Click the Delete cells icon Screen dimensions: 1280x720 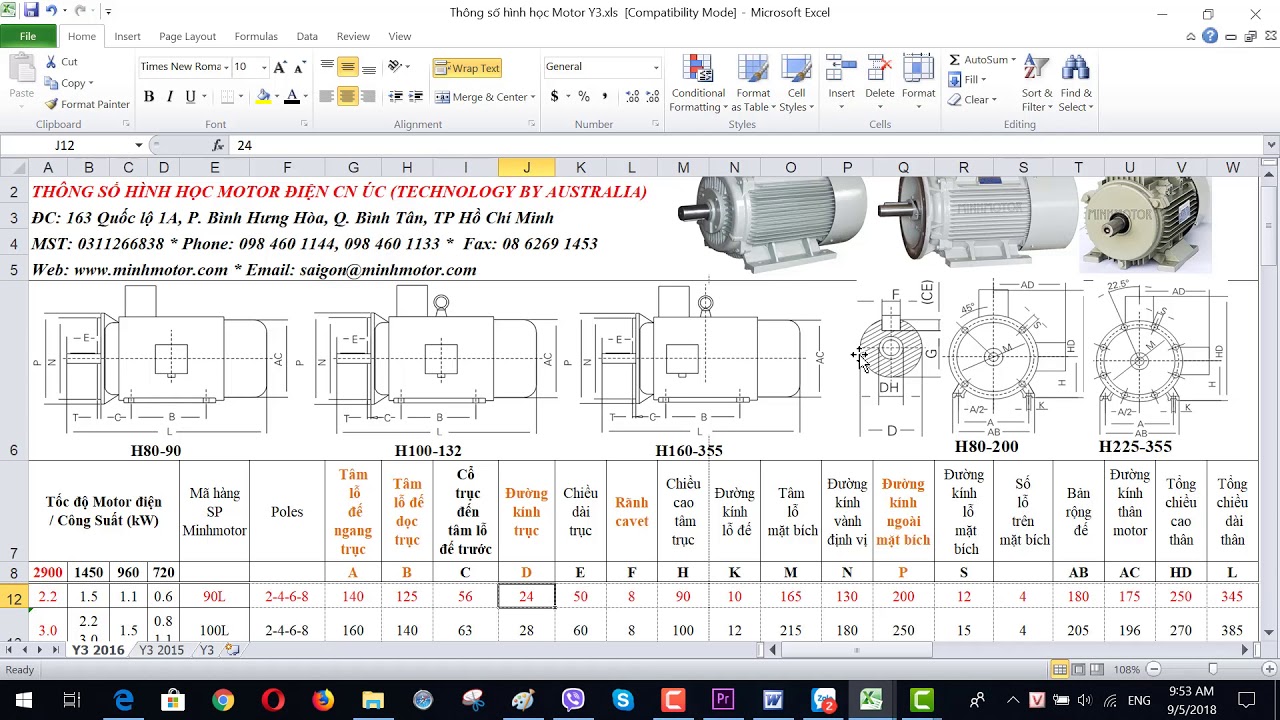pos(880,69)
